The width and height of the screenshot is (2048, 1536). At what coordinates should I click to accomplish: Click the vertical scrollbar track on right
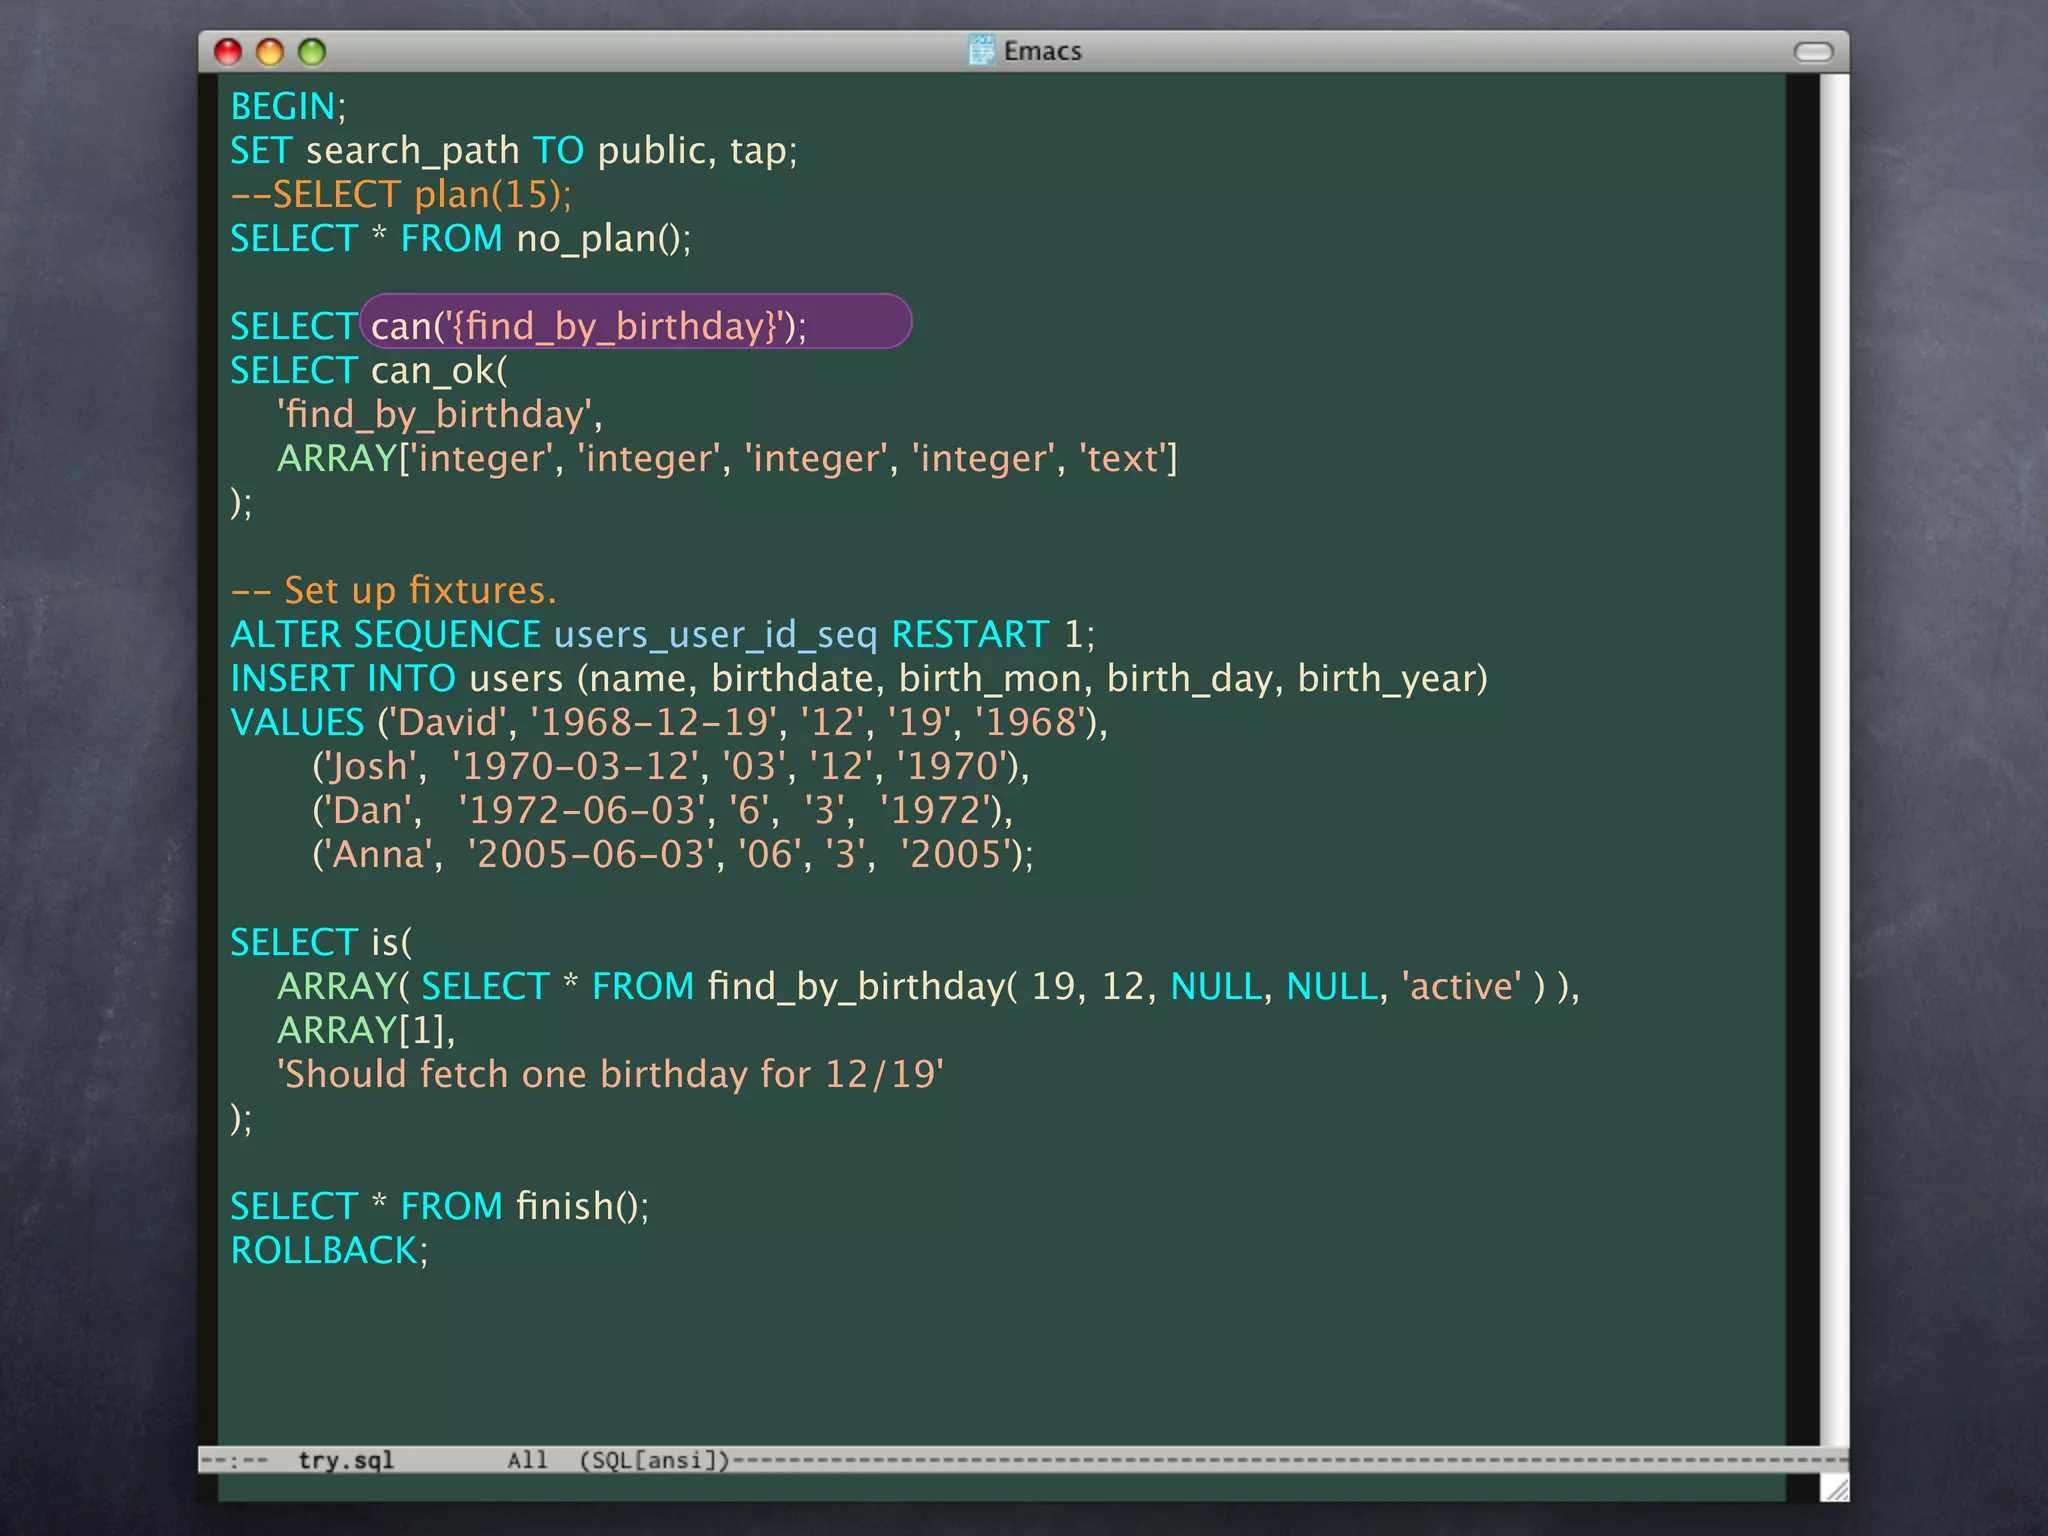click(1833, 760)
